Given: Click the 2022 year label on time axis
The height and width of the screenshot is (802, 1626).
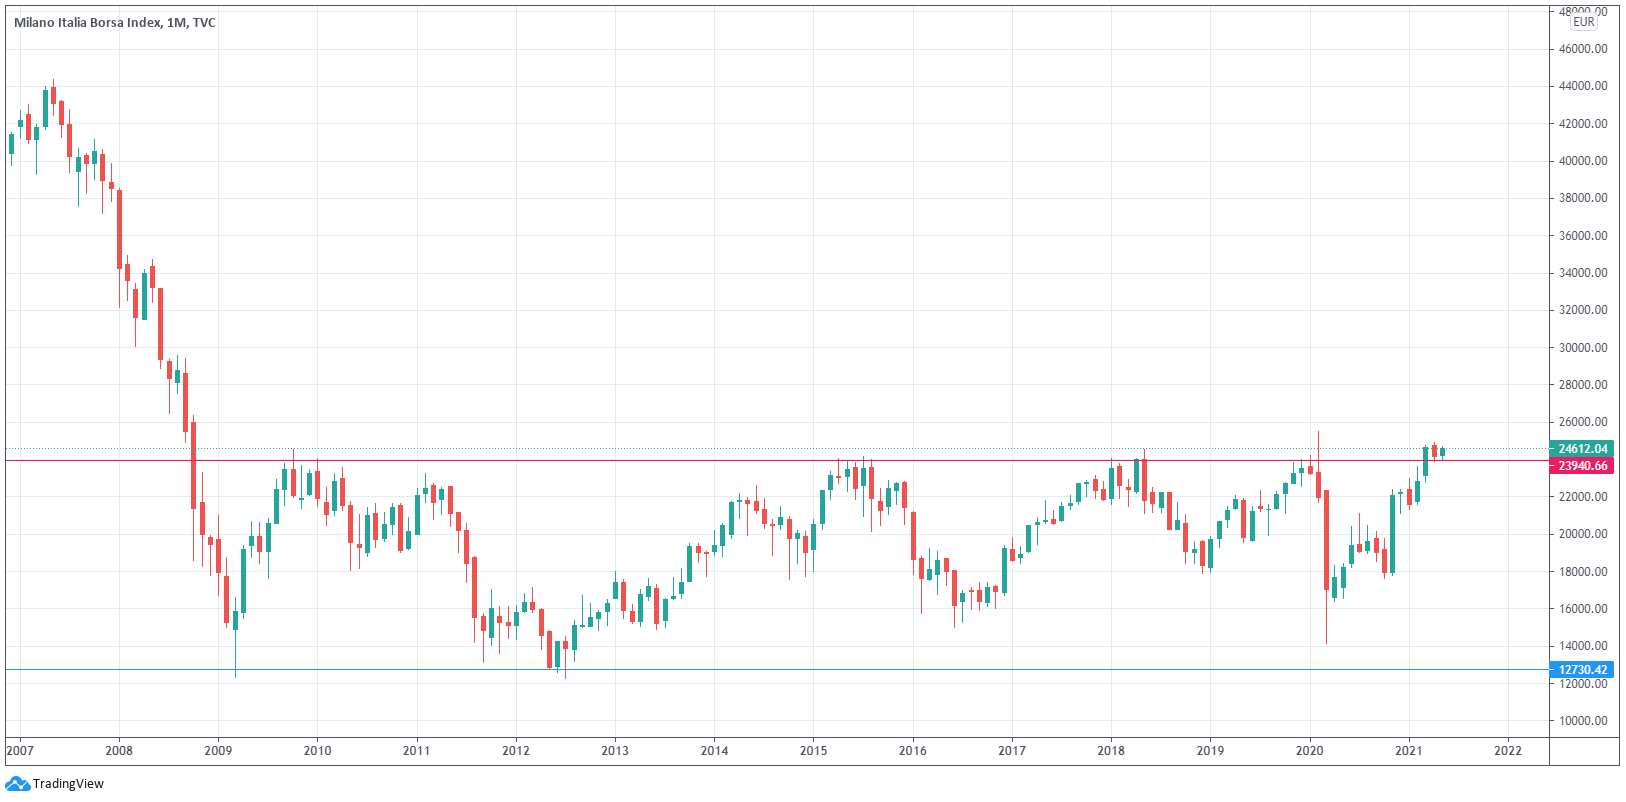Looking at the screenshot, I should click(x=1507, y=751).
